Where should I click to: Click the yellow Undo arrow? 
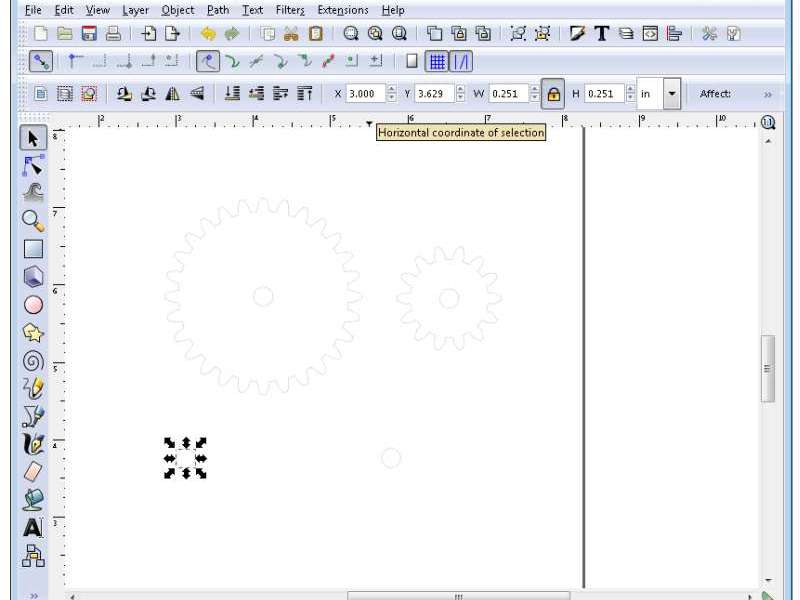[x=208, y=34]
